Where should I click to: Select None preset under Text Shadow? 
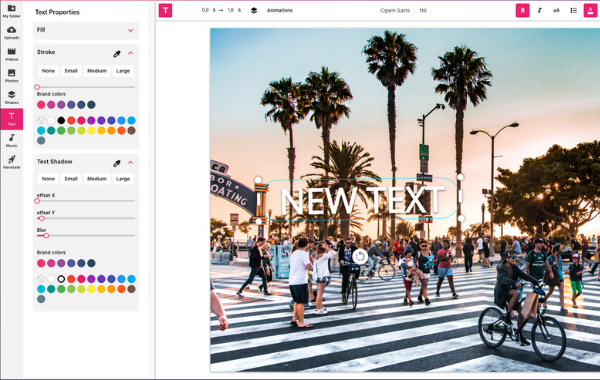point(48,179)
